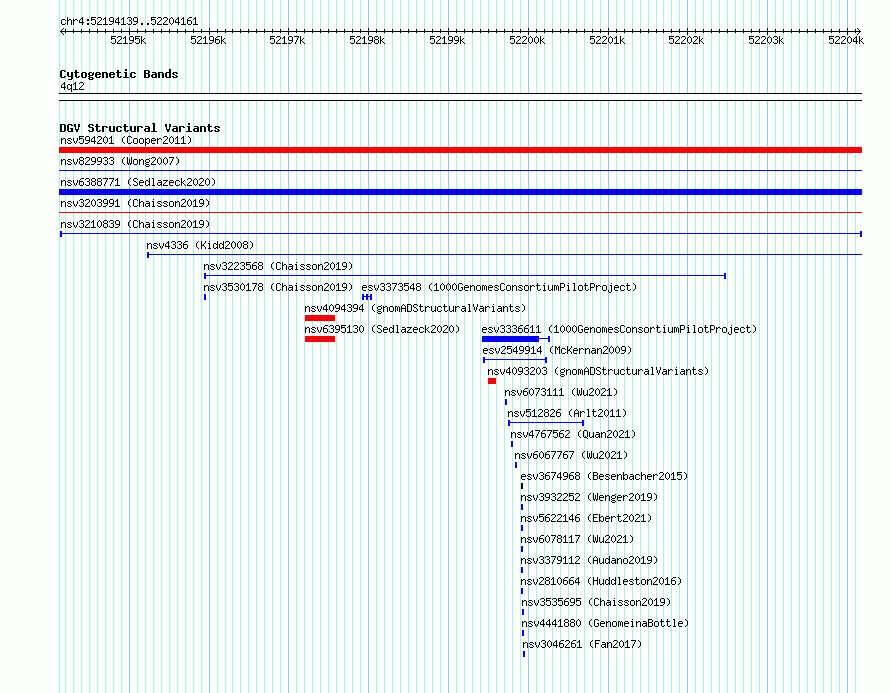Screen dimensions: 890x693
Task: Click esv3373548 (1000GenomesConsortiumPilotProject) label
Action: tap(499, 287)
